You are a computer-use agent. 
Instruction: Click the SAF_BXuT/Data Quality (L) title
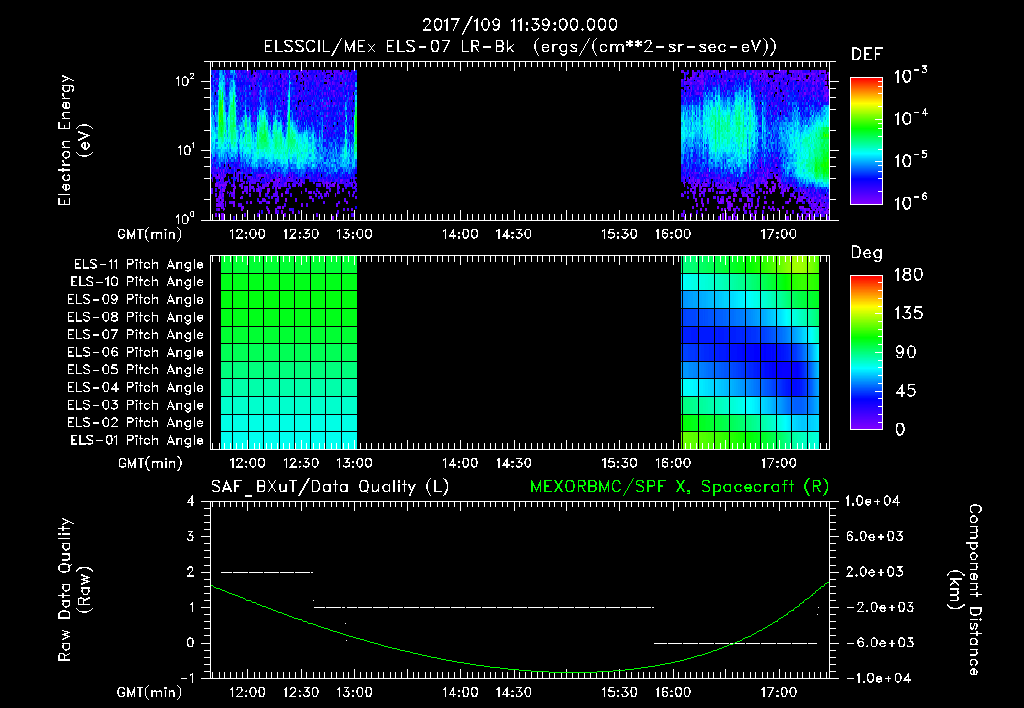point(330,487)
